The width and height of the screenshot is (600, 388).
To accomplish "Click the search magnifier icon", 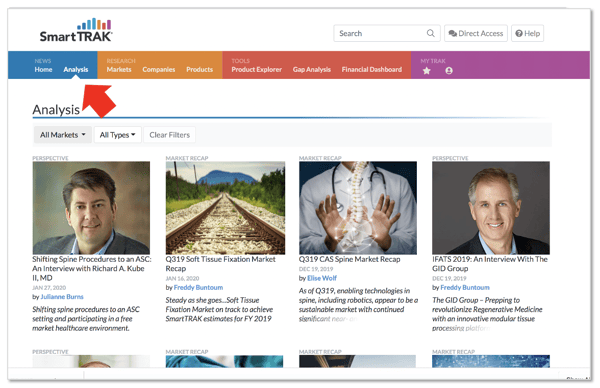I will pyautogui.click(x=430, y=33).
